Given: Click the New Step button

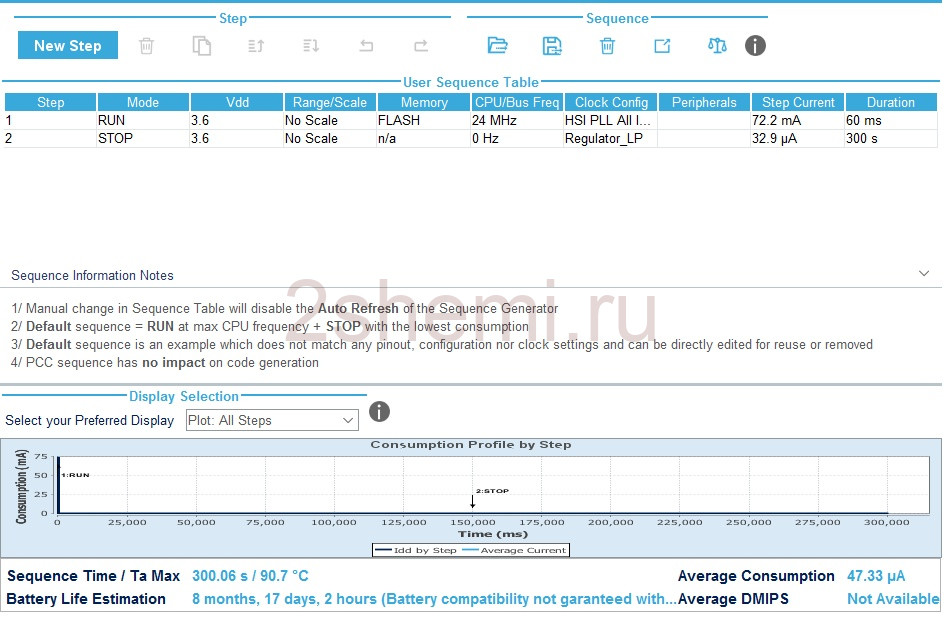Looking at the screenshot, I should [x=68, y=45].
